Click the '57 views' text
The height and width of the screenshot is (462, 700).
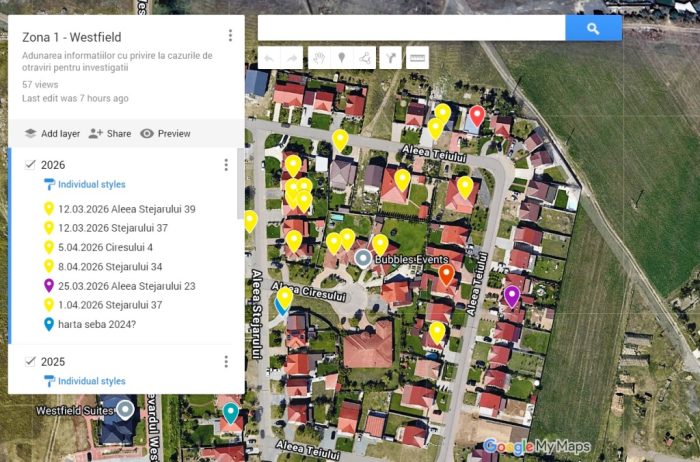pyautogui.click(x=40, y=84)
